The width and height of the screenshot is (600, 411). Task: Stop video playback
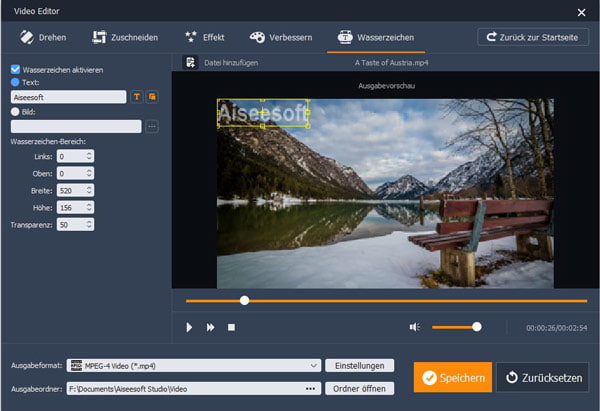pyautogui.click(x=231, y=327)
